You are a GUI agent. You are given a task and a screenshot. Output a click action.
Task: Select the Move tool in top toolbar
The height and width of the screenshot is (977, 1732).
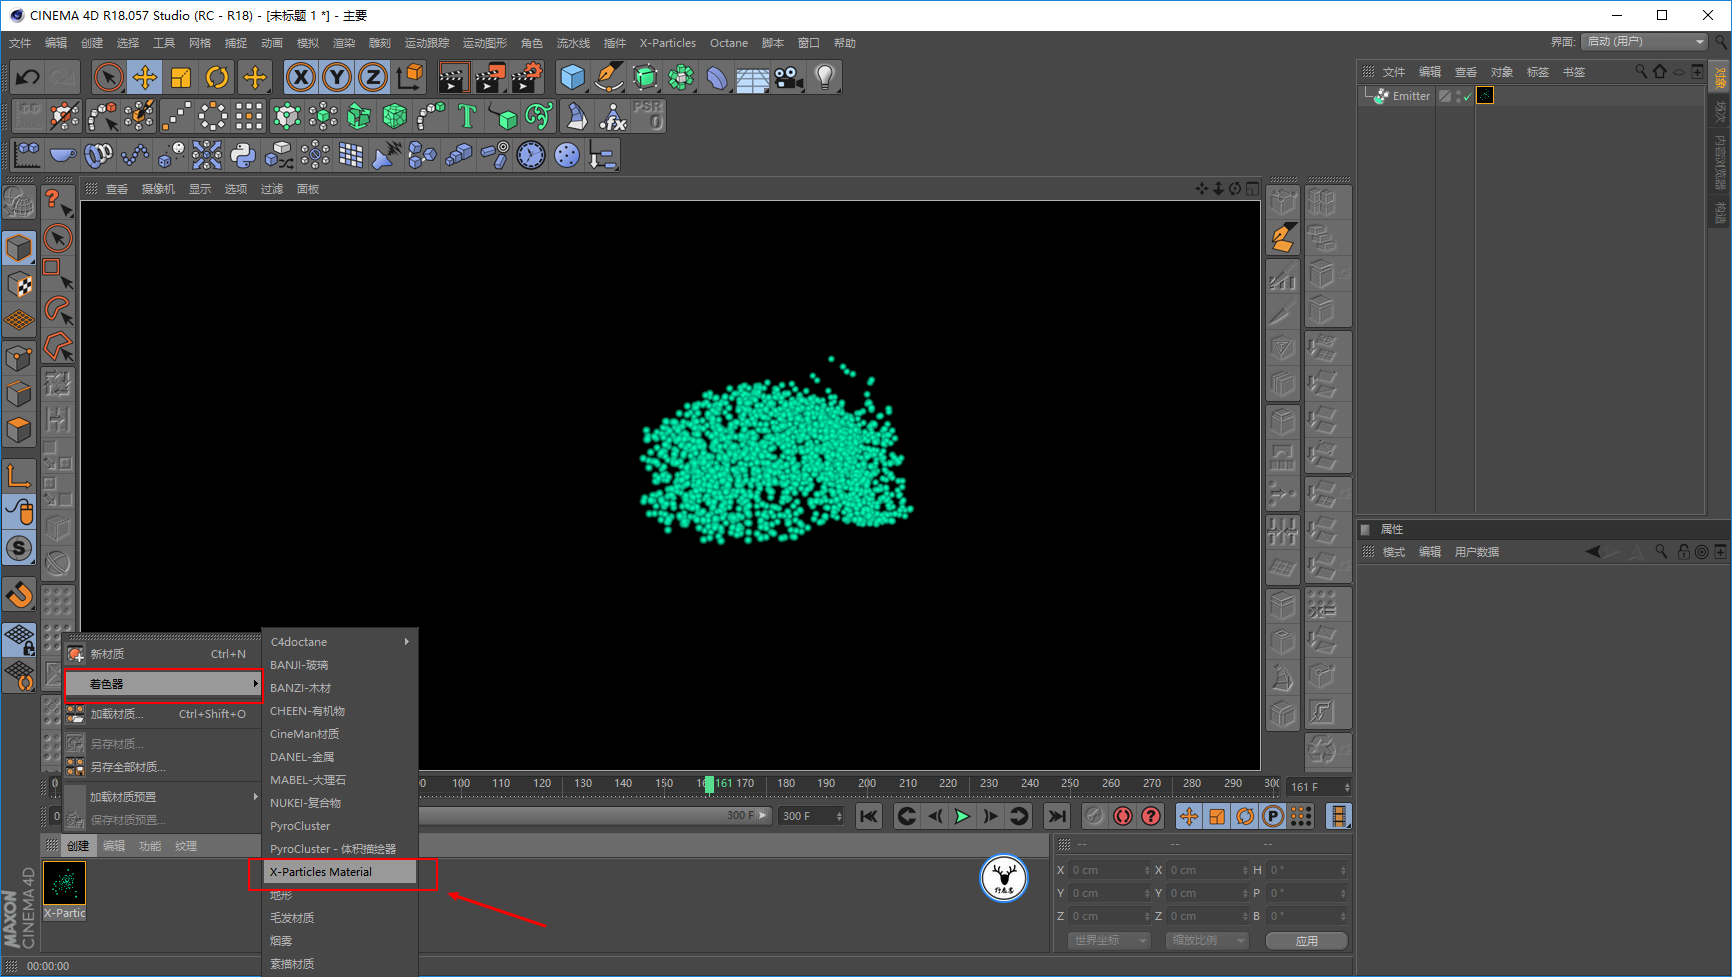click(x=145, y=77)
